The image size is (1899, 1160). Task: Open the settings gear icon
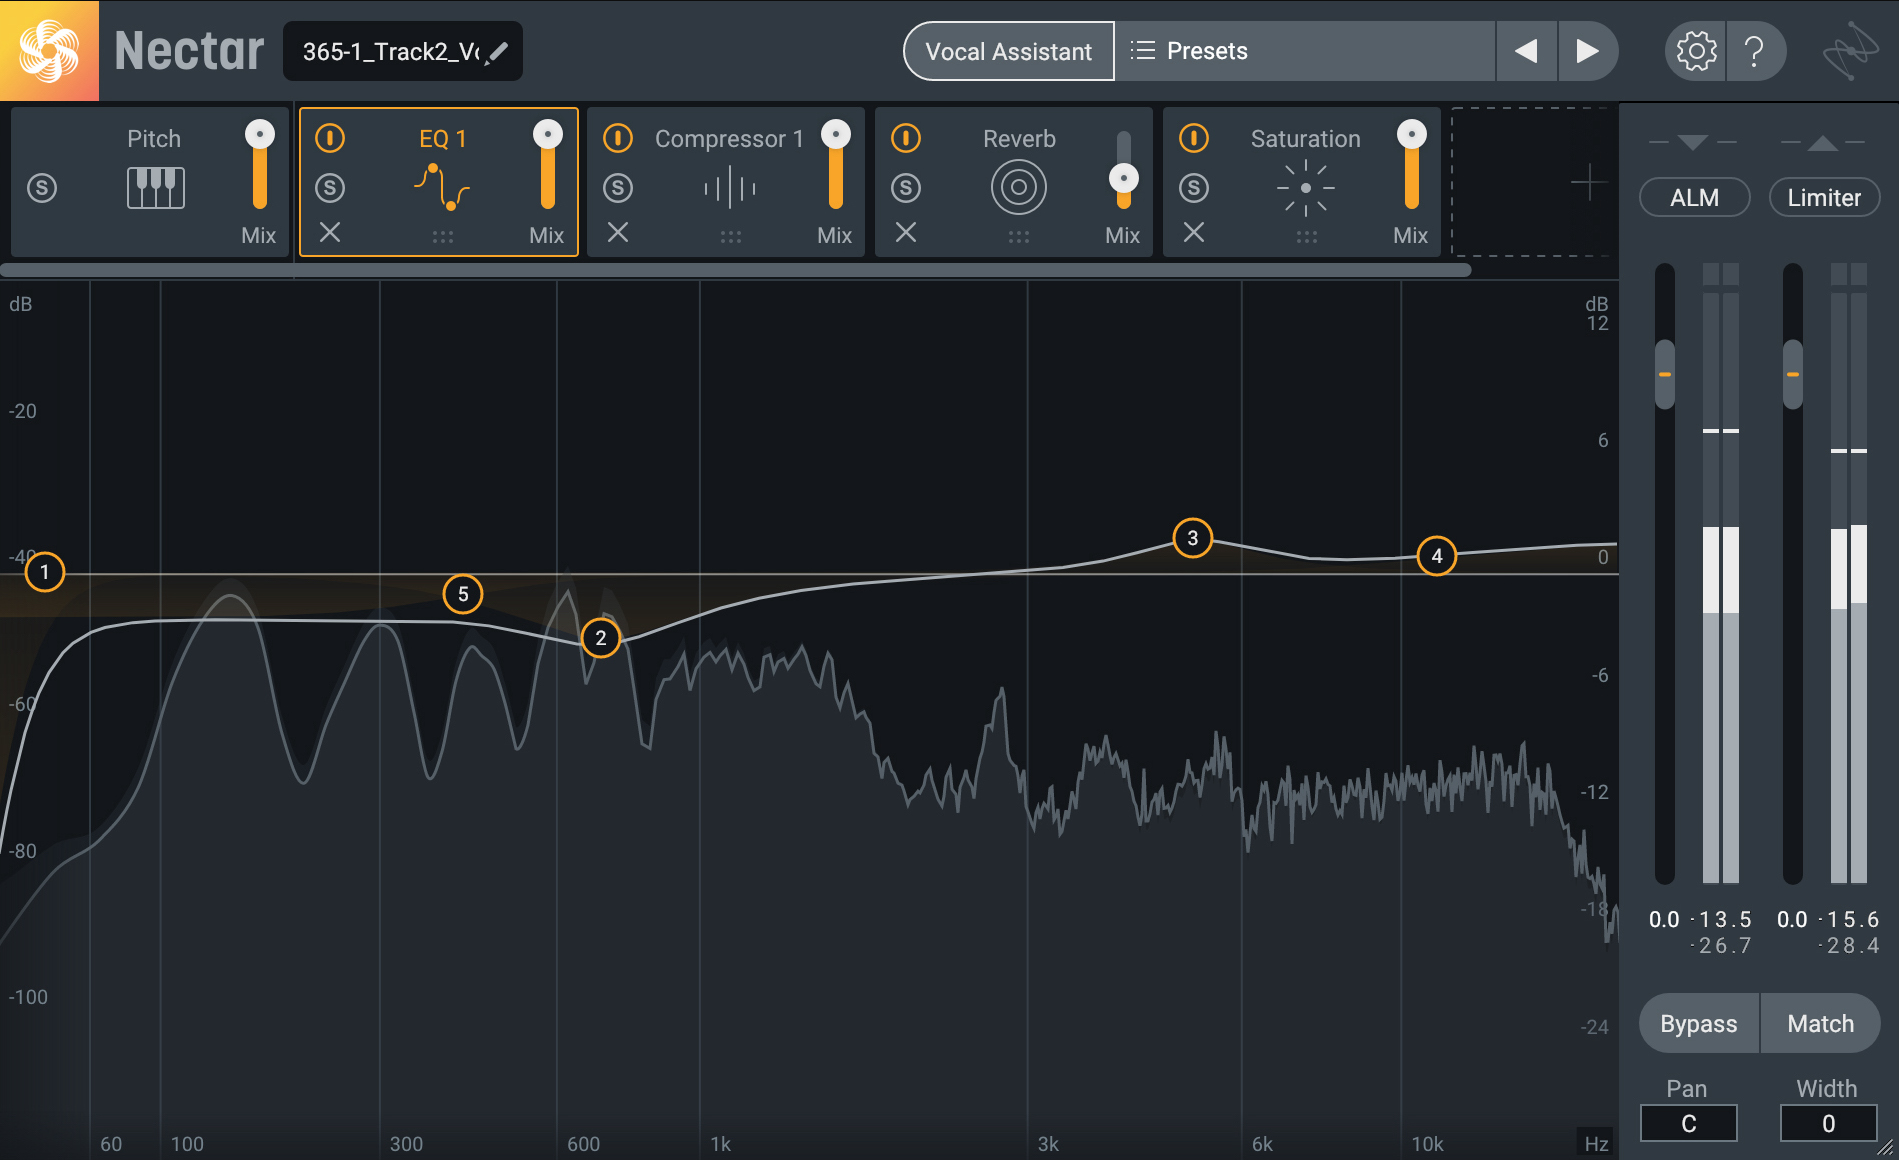pos(1696,51)
